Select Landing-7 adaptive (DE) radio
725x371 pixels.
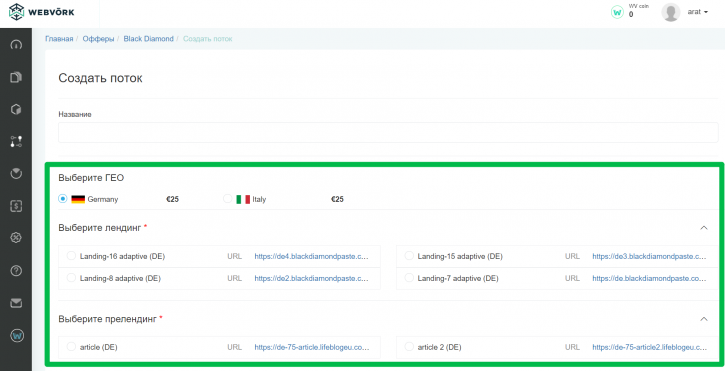(409, 278)
